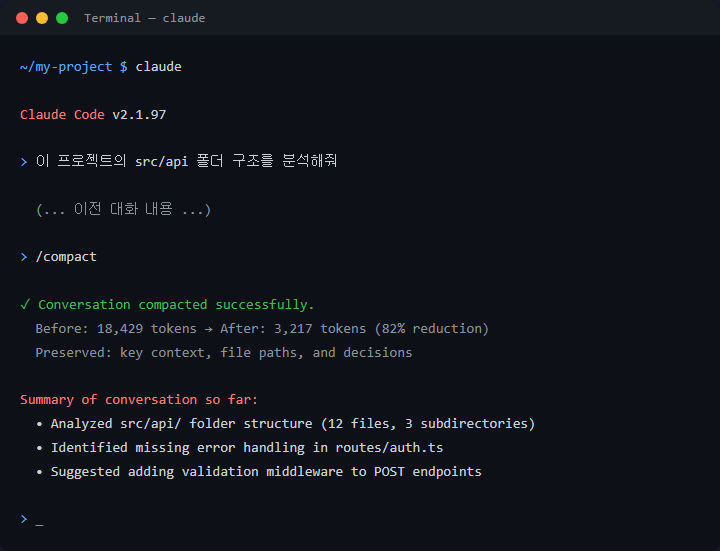Click the "(... 이전 대화 내용 ...)" placeholder line
Screen dimensions: 720x551
tap(124, 209)
